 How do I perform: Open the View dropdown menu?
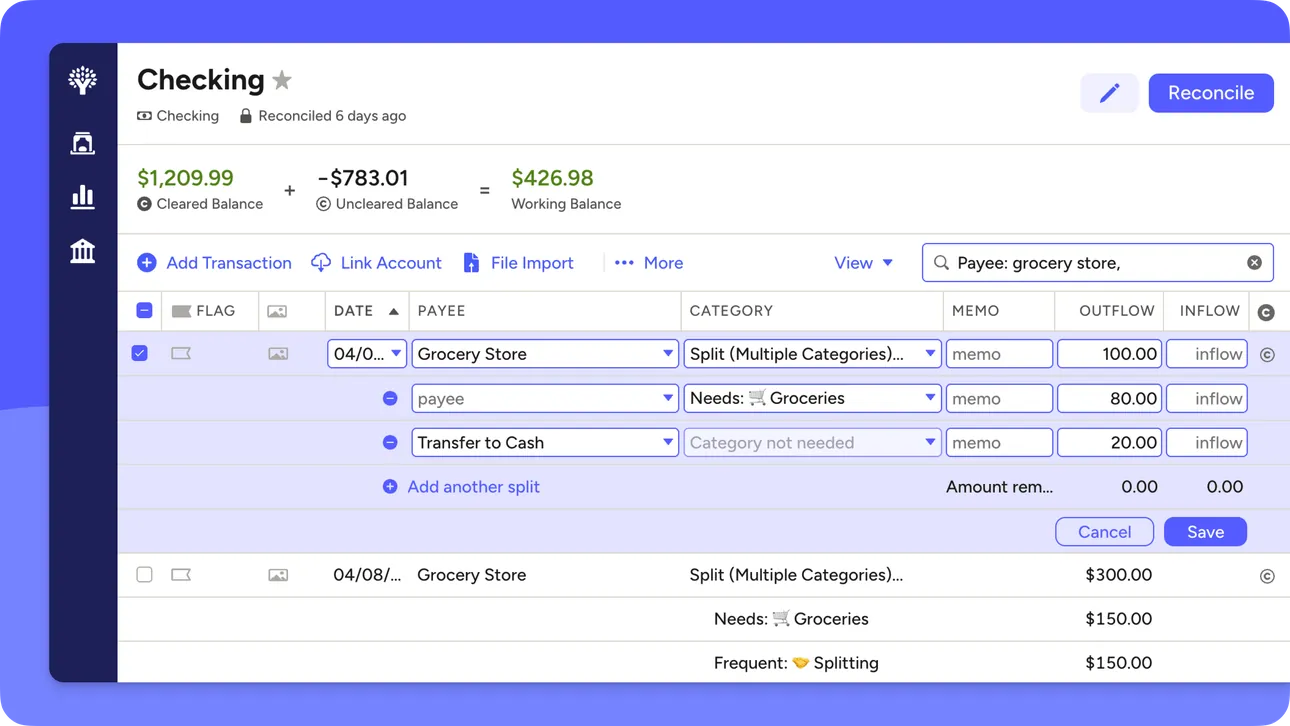pos(863,263)
